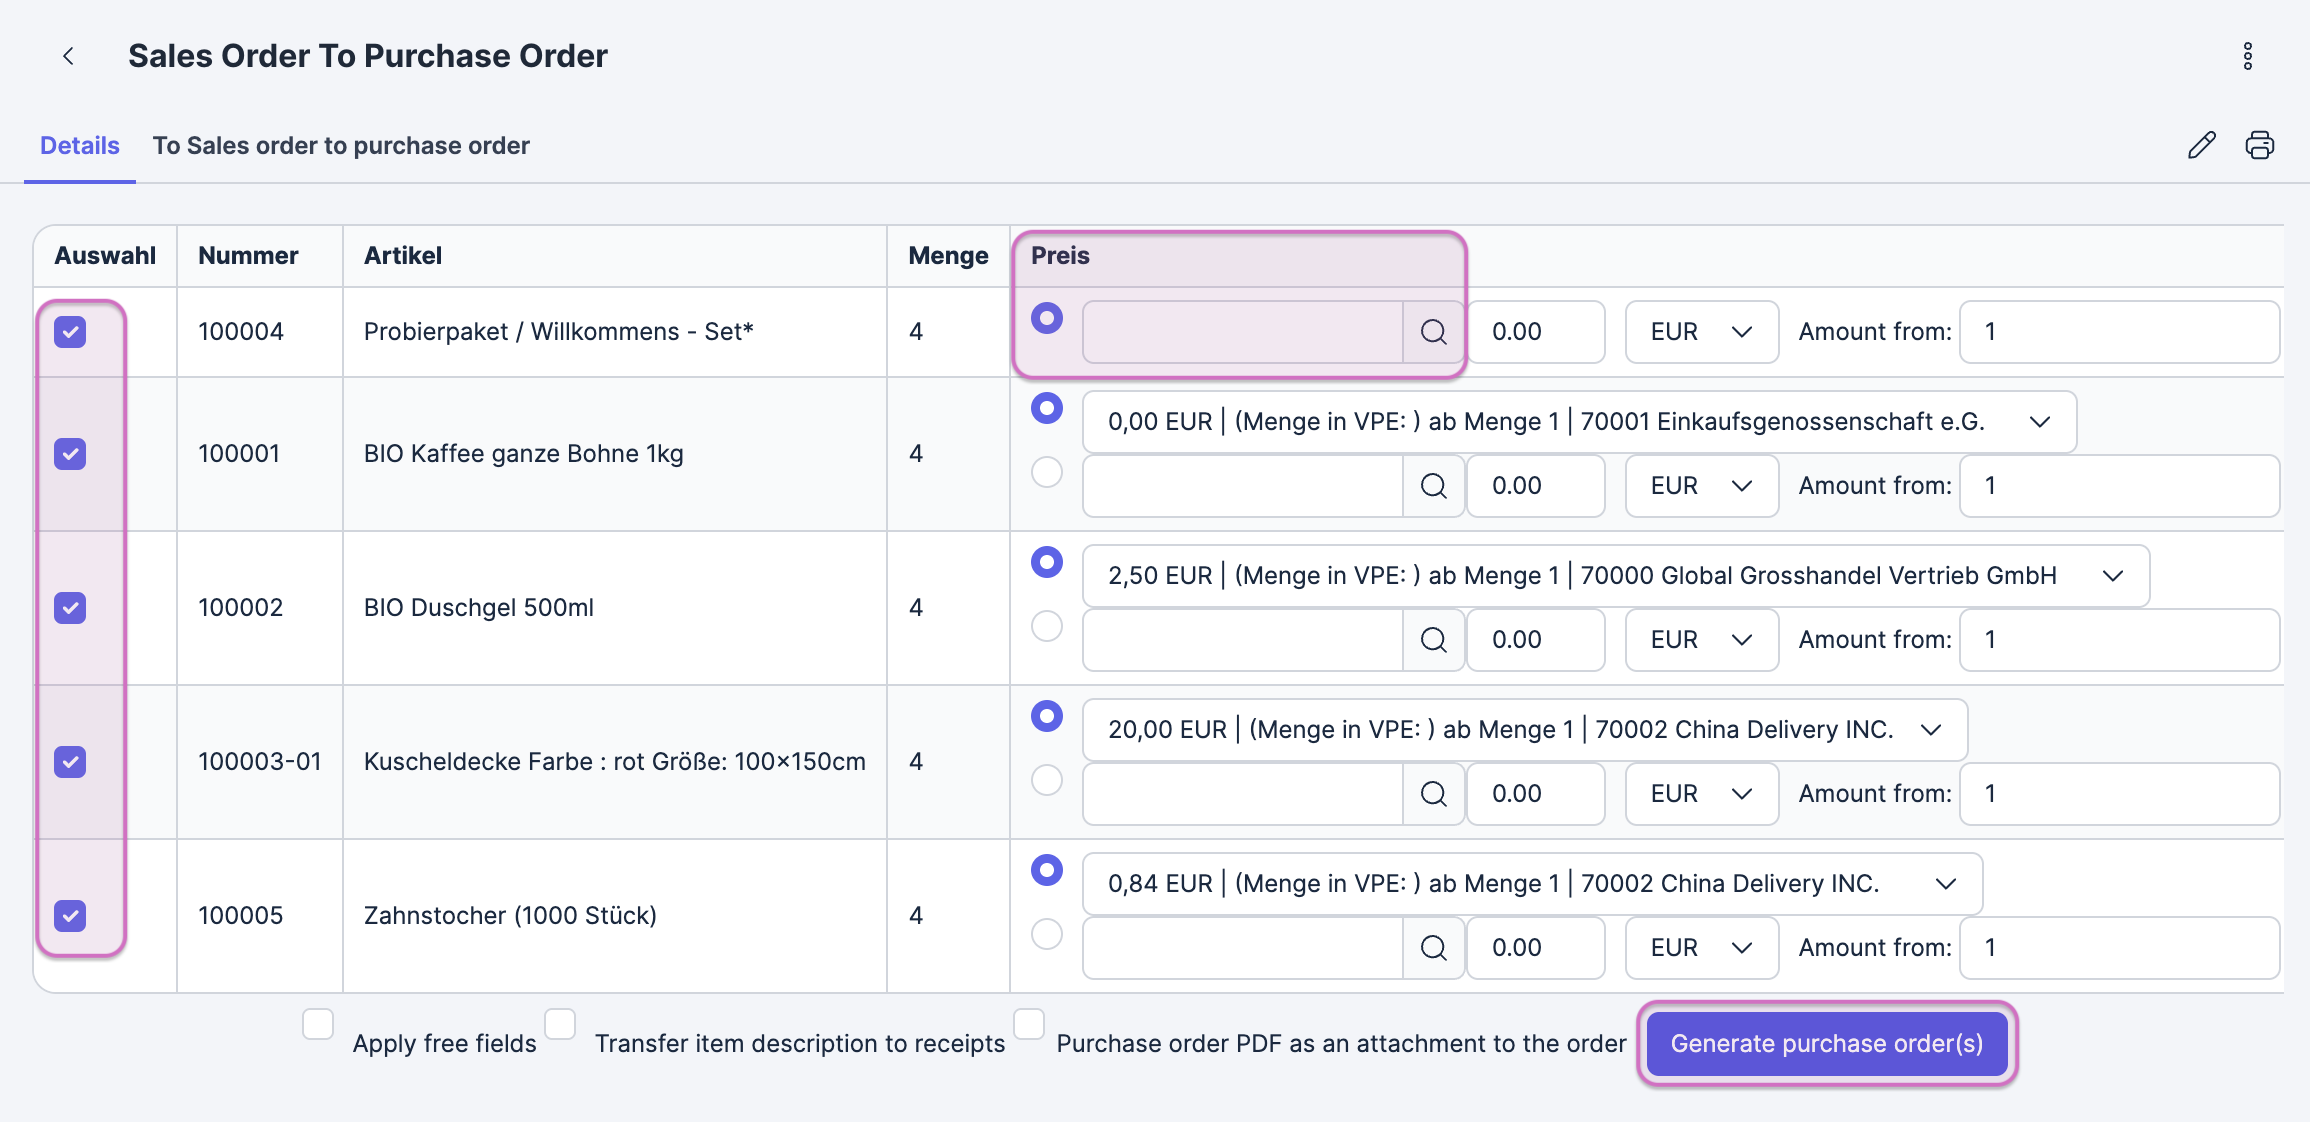Open EUR currency dropdown in Probierpaket row

(1701, 332)
